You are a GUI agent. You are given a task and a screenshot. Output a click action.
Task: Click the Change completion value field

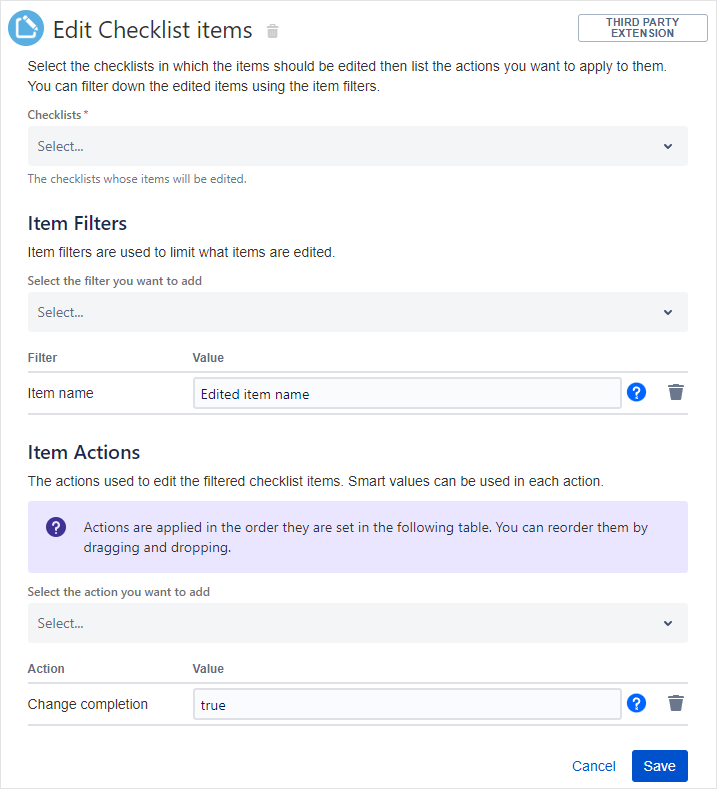coord(406,704)
